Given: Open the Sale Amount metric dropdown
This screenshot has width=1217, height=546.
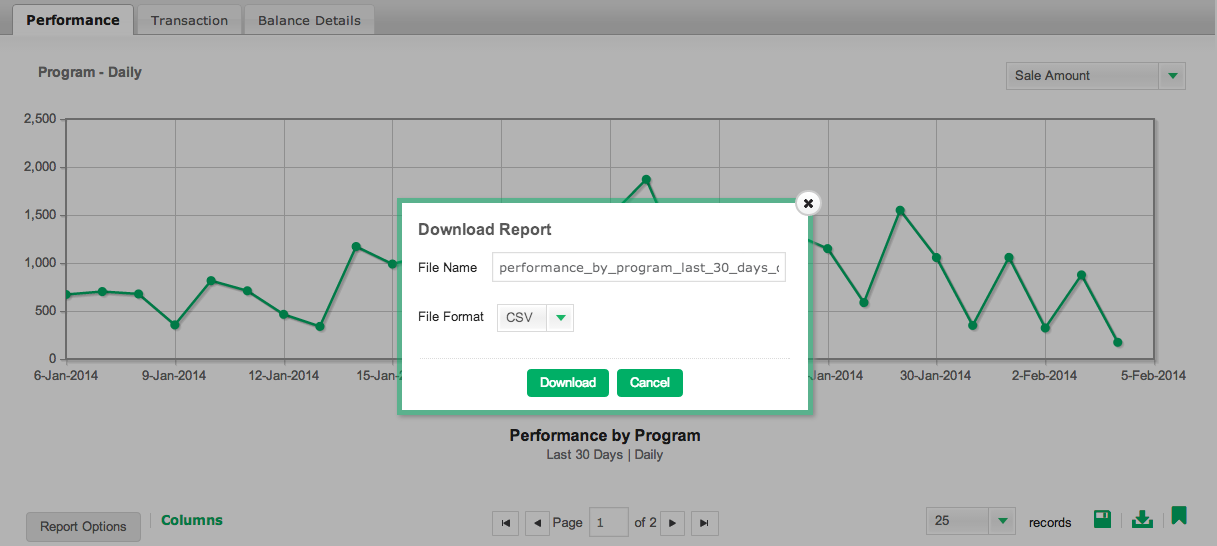Looking at the screenshot, I should (1172, 76).
